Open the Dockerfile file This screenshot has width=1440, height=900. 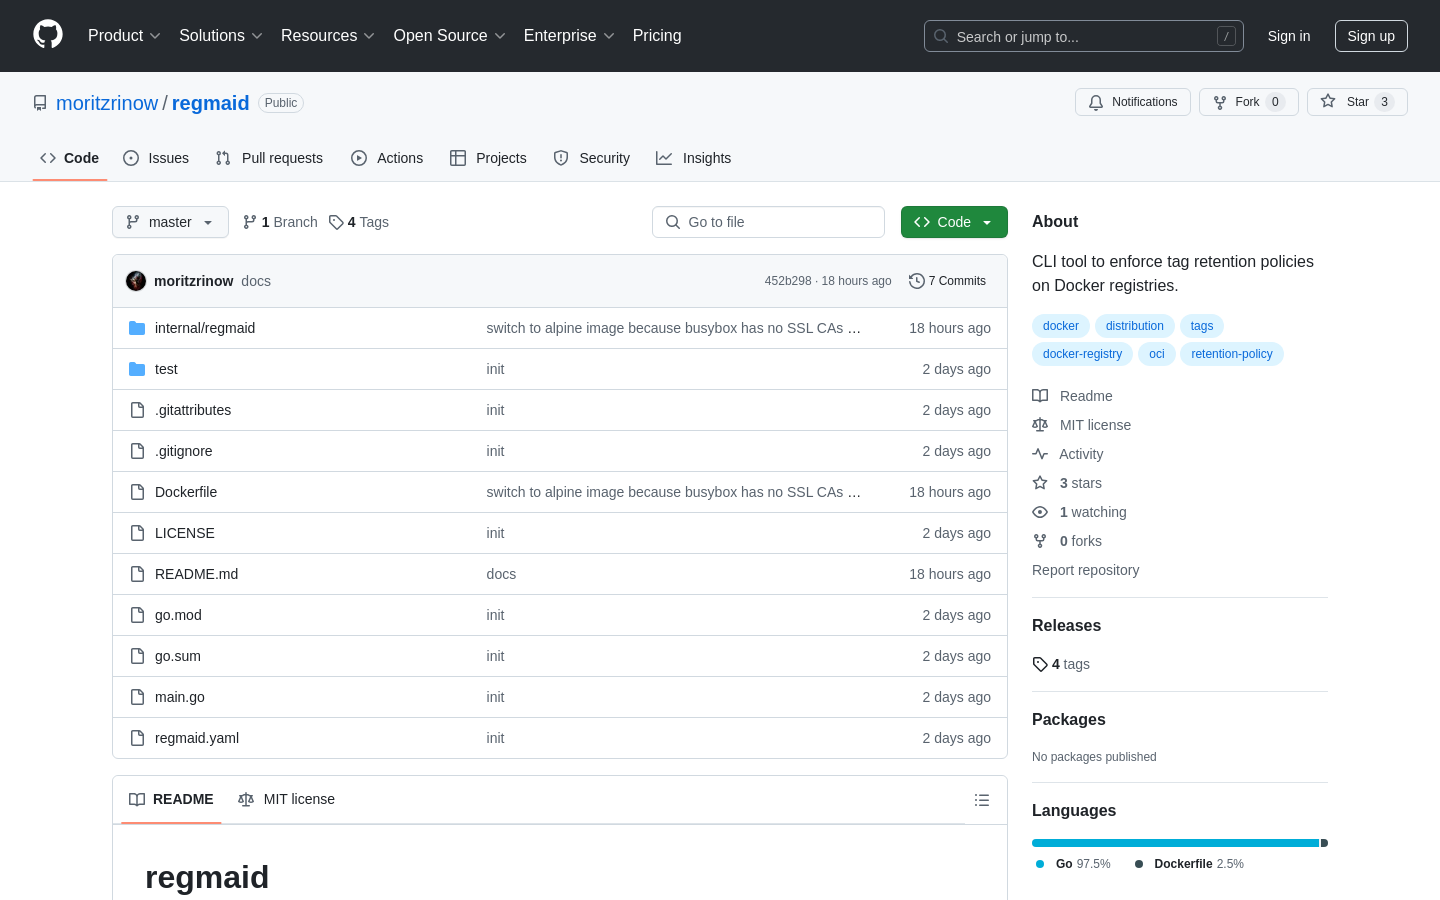click(186, 492)
